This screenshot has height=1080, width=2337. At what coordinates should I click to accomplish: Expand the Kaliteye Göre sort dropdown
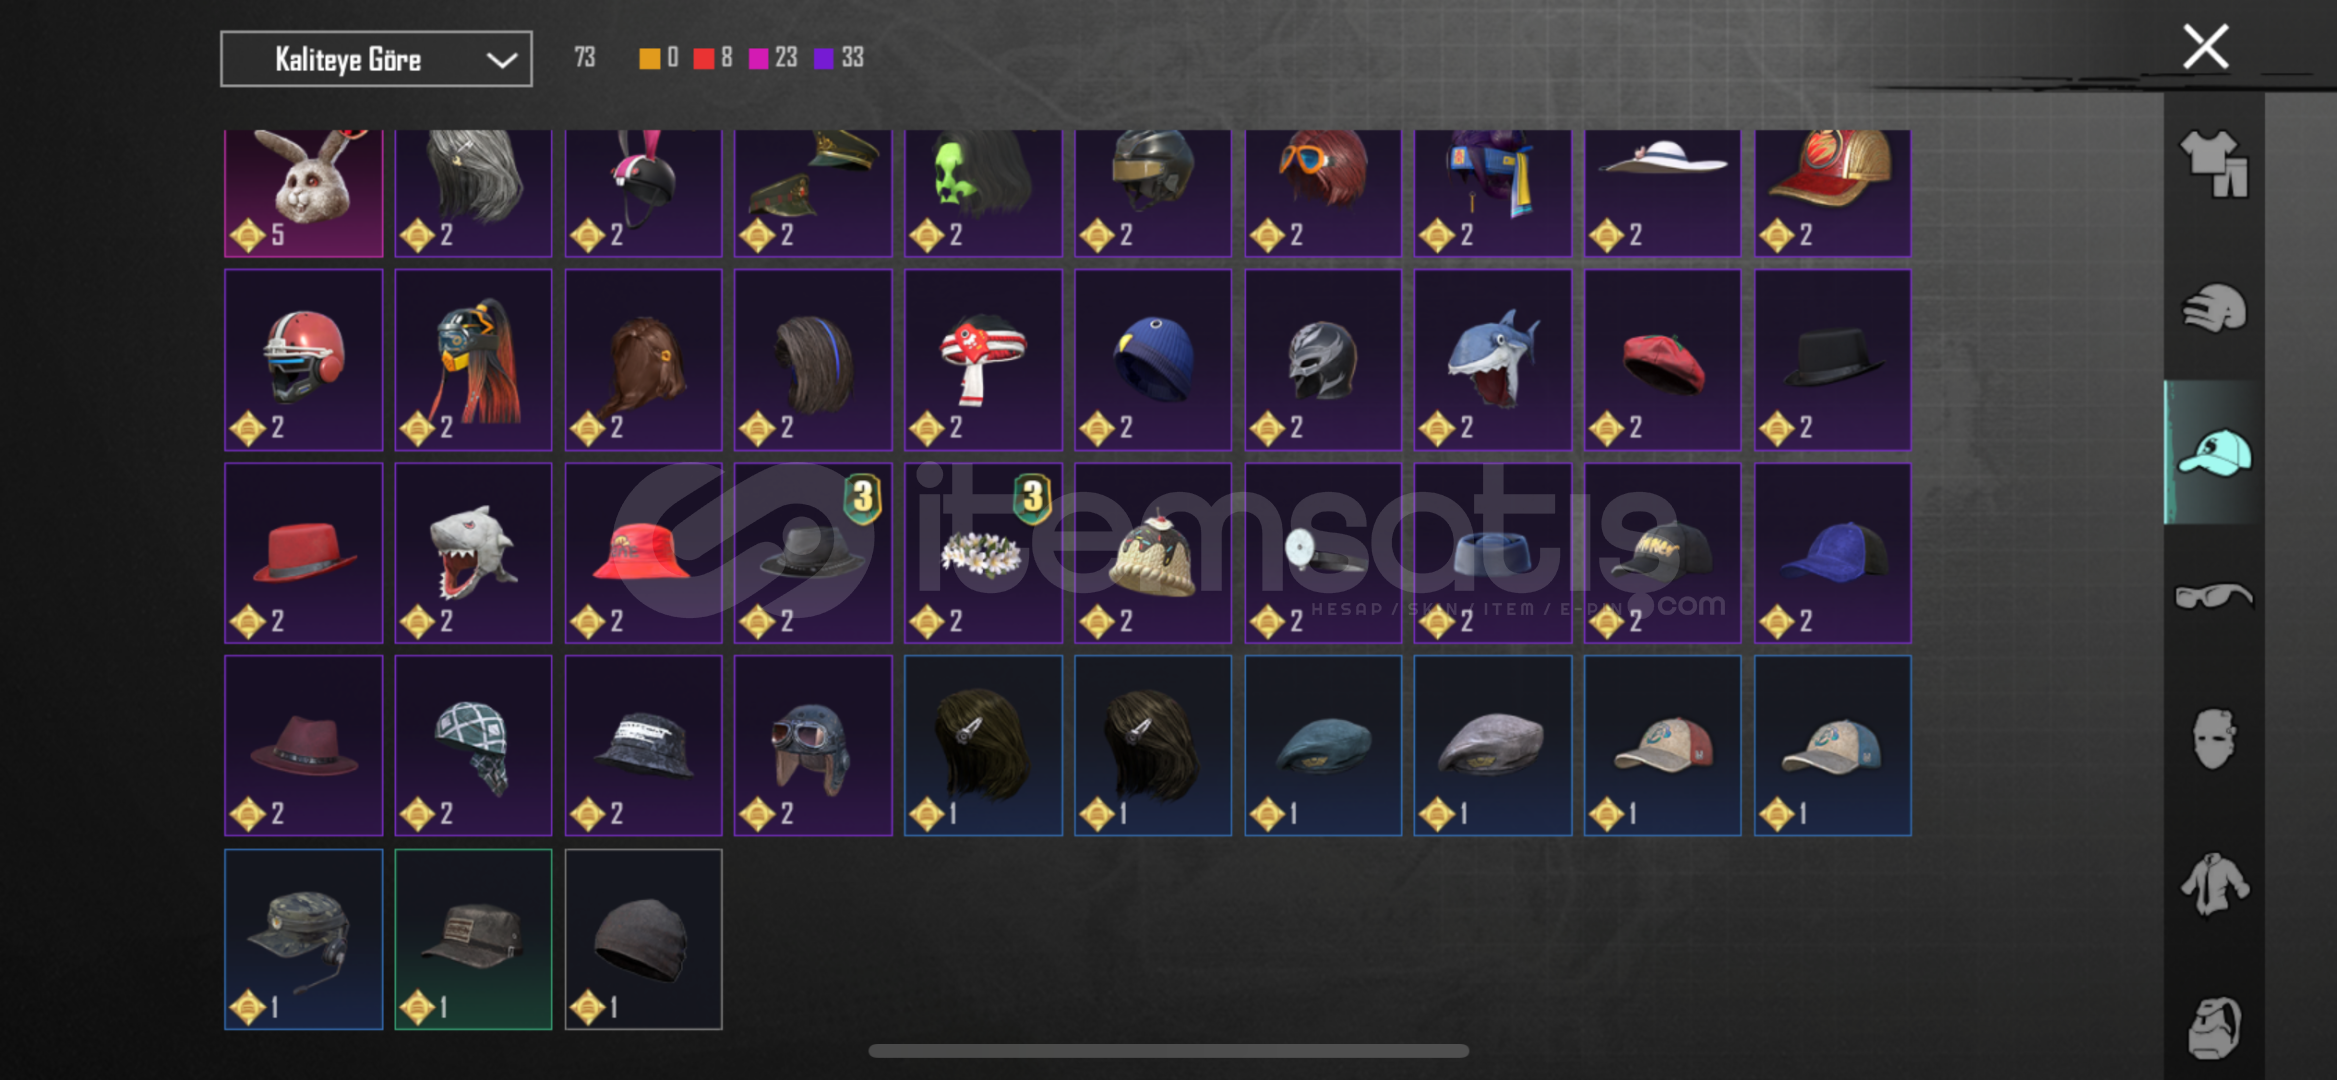coord(376,59)
